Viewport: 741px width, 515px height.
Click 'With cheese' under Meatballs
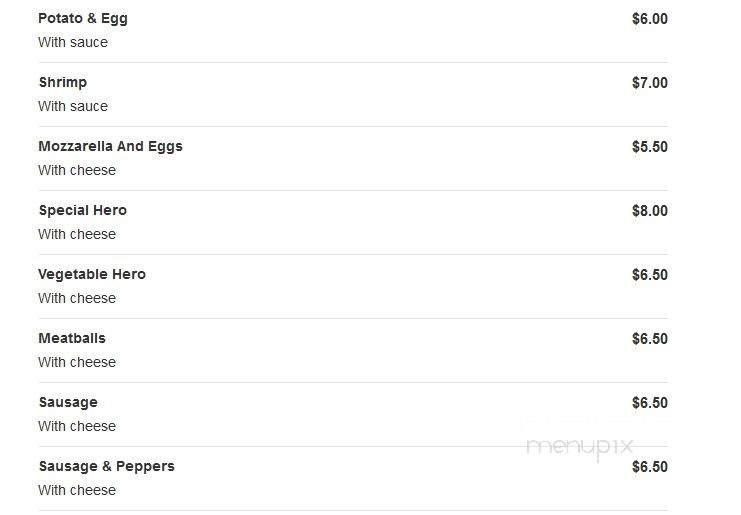coord(77,362)
